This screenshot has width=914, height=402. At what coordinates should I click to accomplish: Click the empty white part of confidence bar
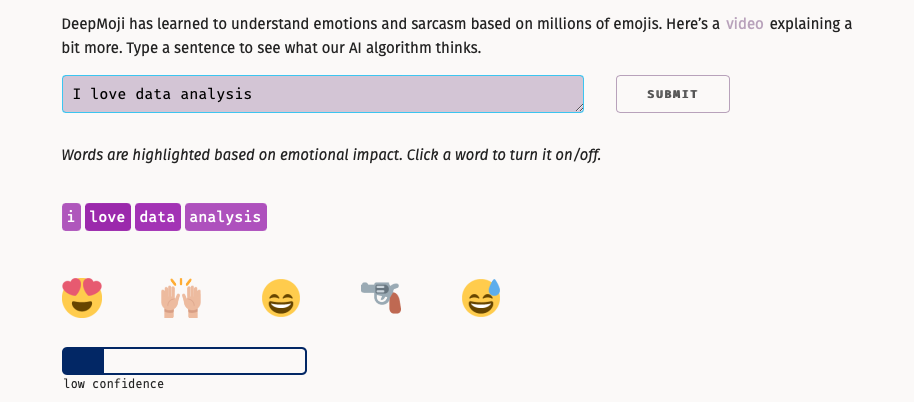tap(204, 361)
